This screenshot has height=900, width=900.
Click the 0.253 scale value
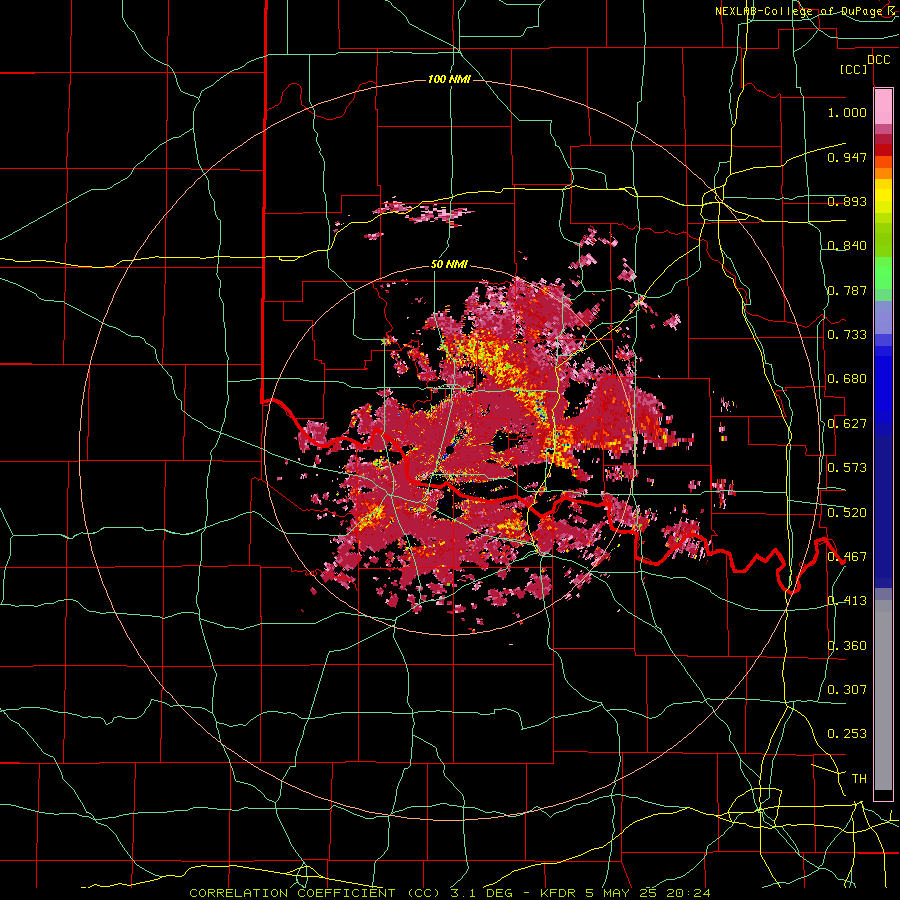tap(847, 734)
